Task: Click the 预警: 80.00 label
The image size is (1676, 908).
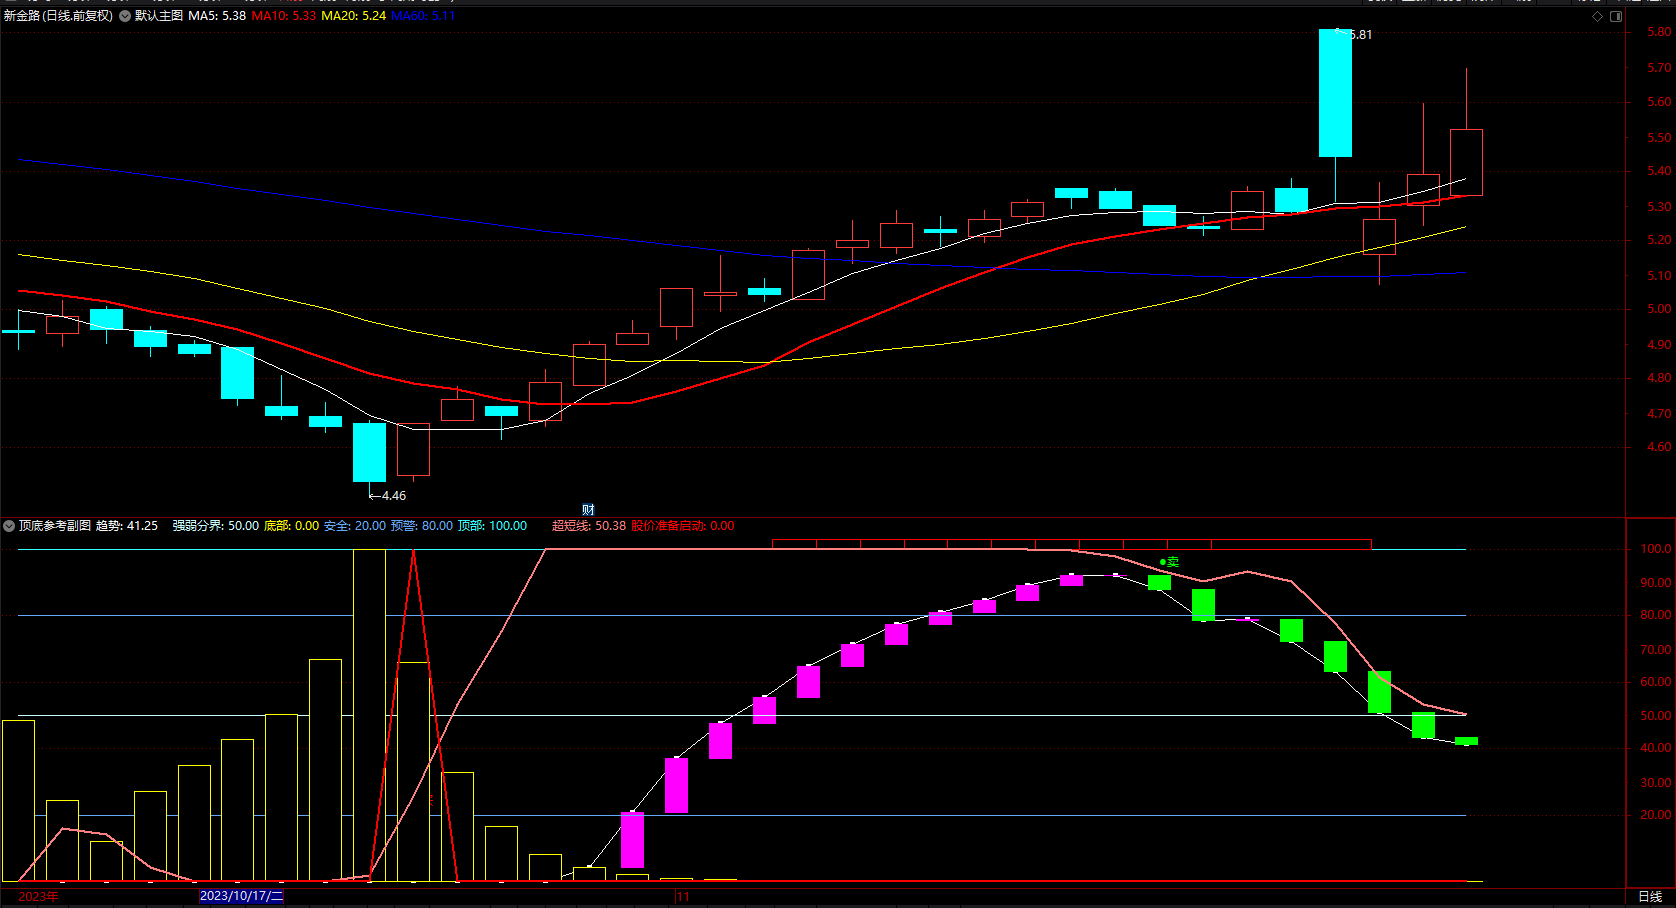Action: pos(421,526)
